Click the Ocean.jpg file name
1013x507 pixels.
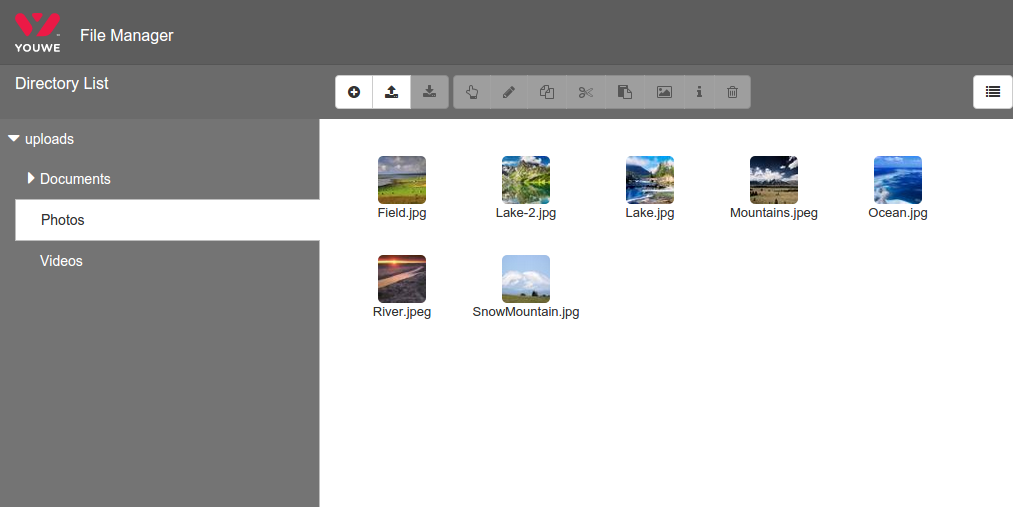pyautogui.click(x=898, y=213)
